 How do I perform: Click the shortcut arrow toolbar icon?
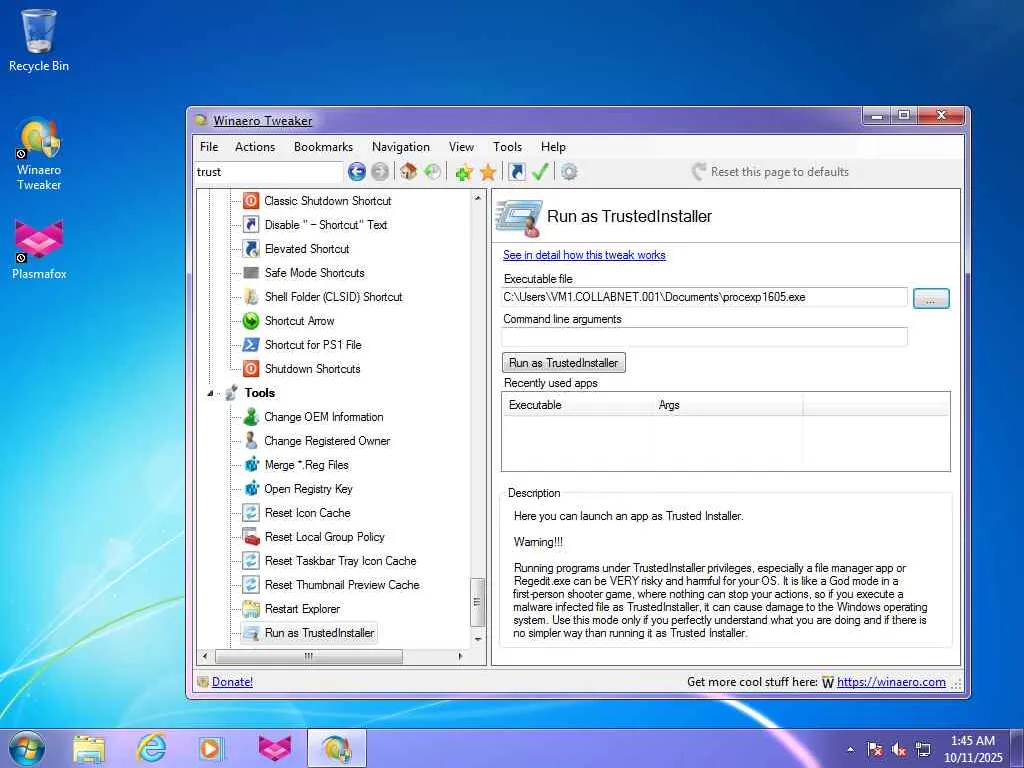517,172
